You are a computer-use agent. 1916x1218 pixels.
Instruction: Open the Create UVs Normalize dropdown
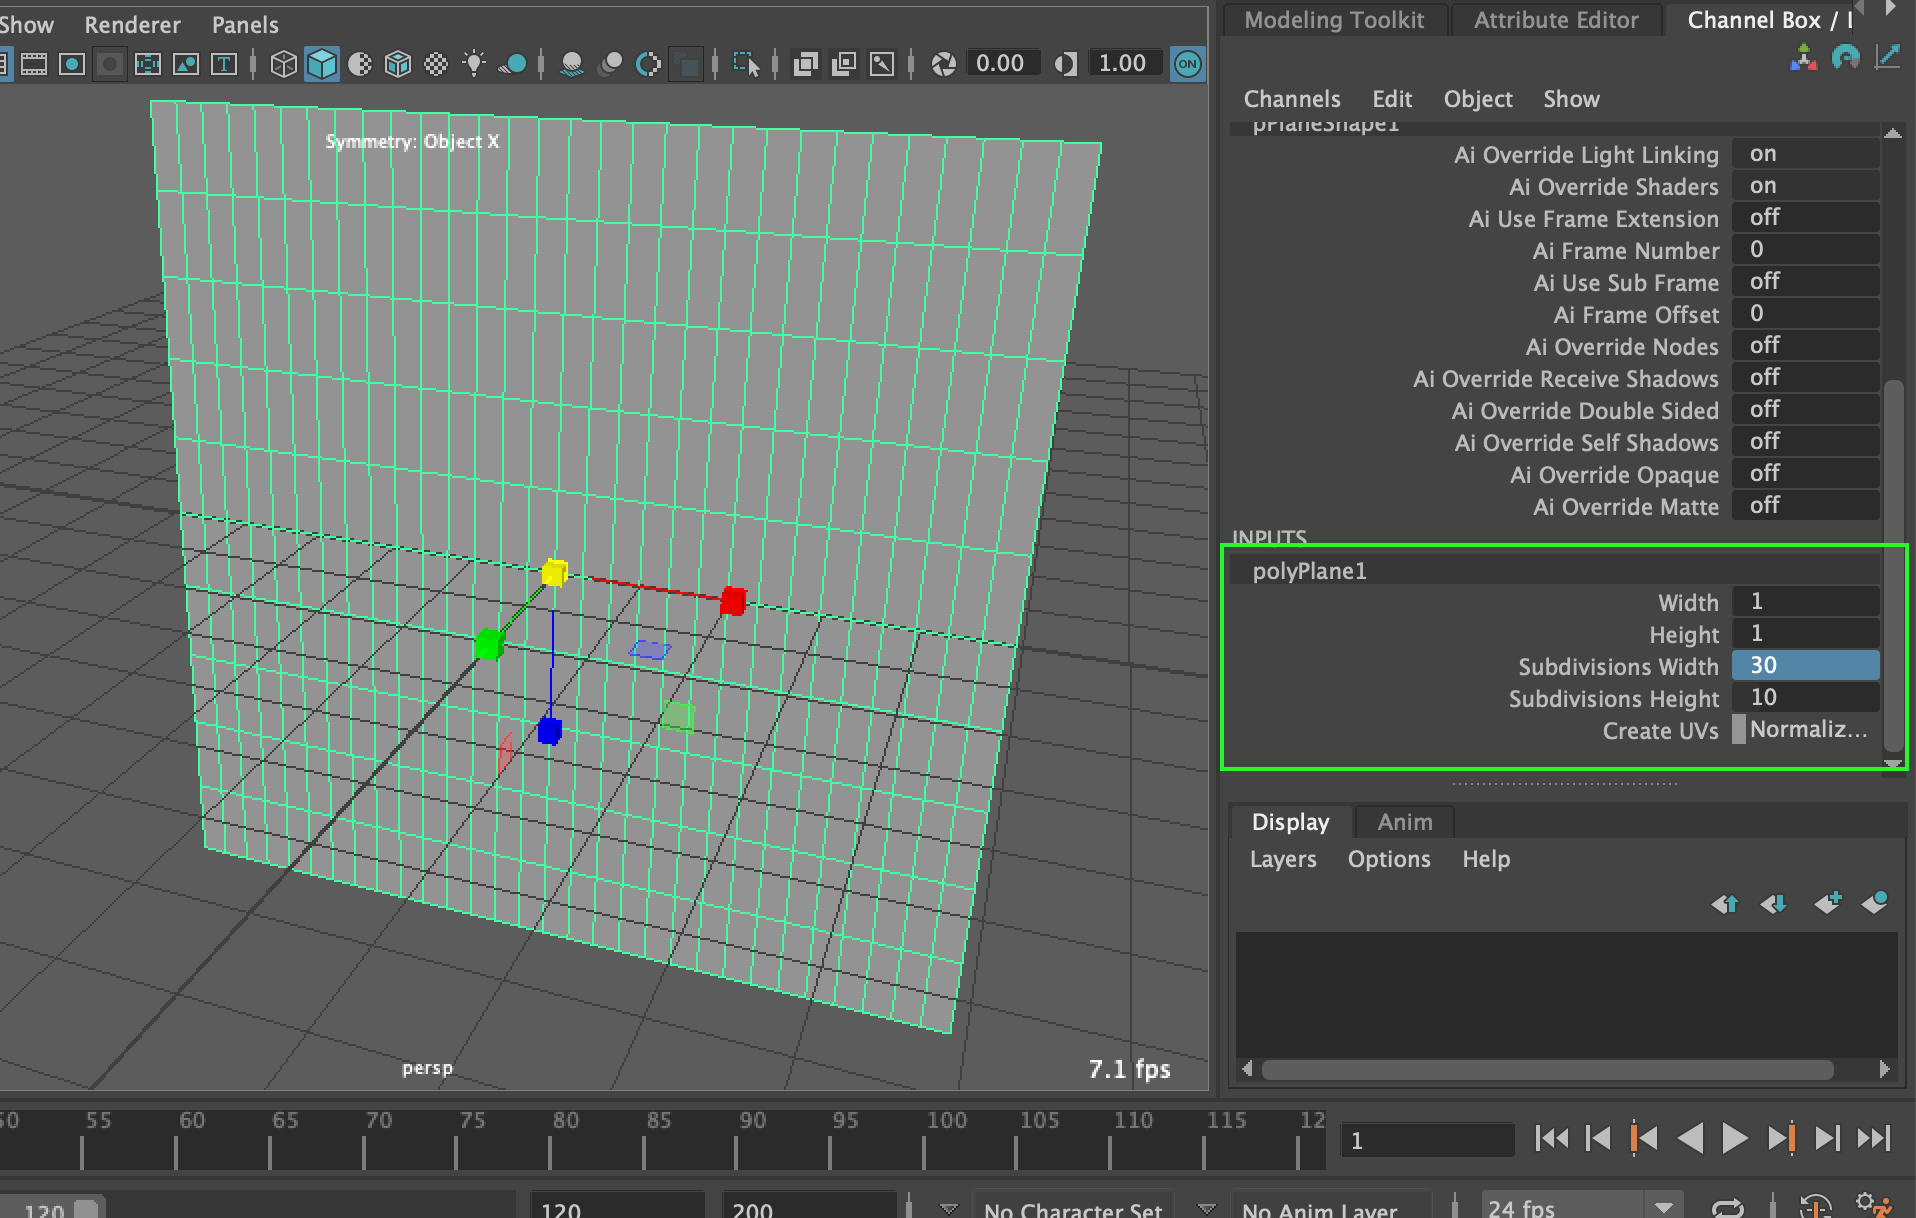pyautogui.click(x=1806, y=730)
